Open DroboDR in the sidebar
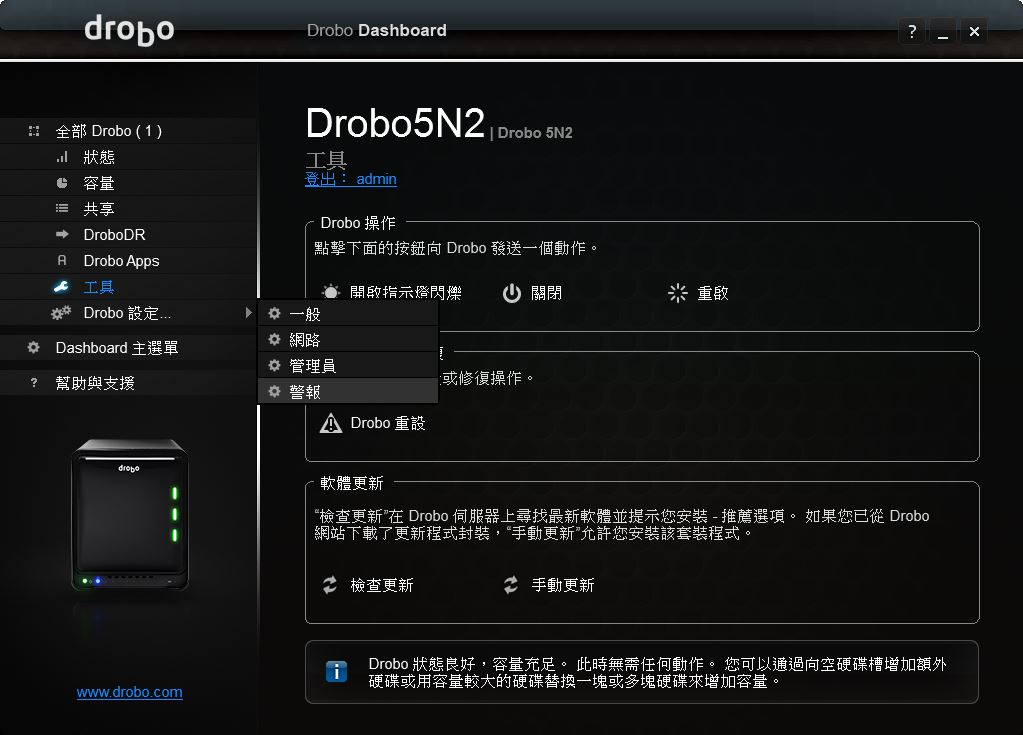 click(x=114, y=235)
